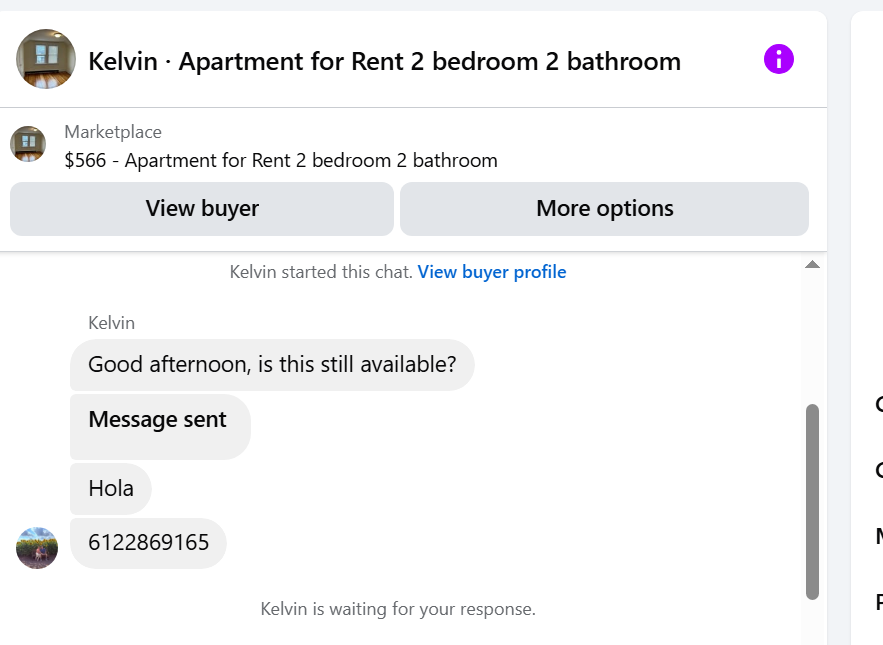Click the Marketplace label above the listing
Screen dimensions: 883x645
[113, 132]
